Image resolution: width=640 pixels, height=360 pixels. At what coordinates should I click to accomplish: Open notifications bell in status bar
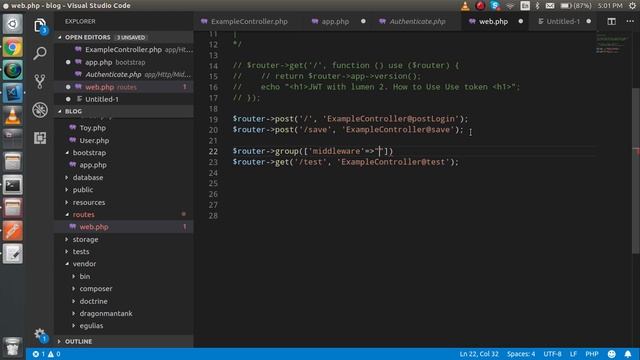click(x=628, y=354)
